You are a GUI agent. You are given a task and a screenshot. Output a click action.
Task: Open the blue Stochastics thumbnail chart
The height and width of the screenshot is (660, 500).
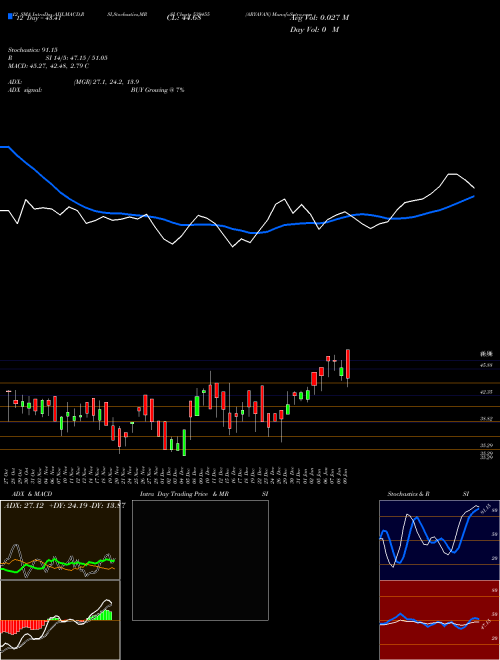[x=439, y=540]
